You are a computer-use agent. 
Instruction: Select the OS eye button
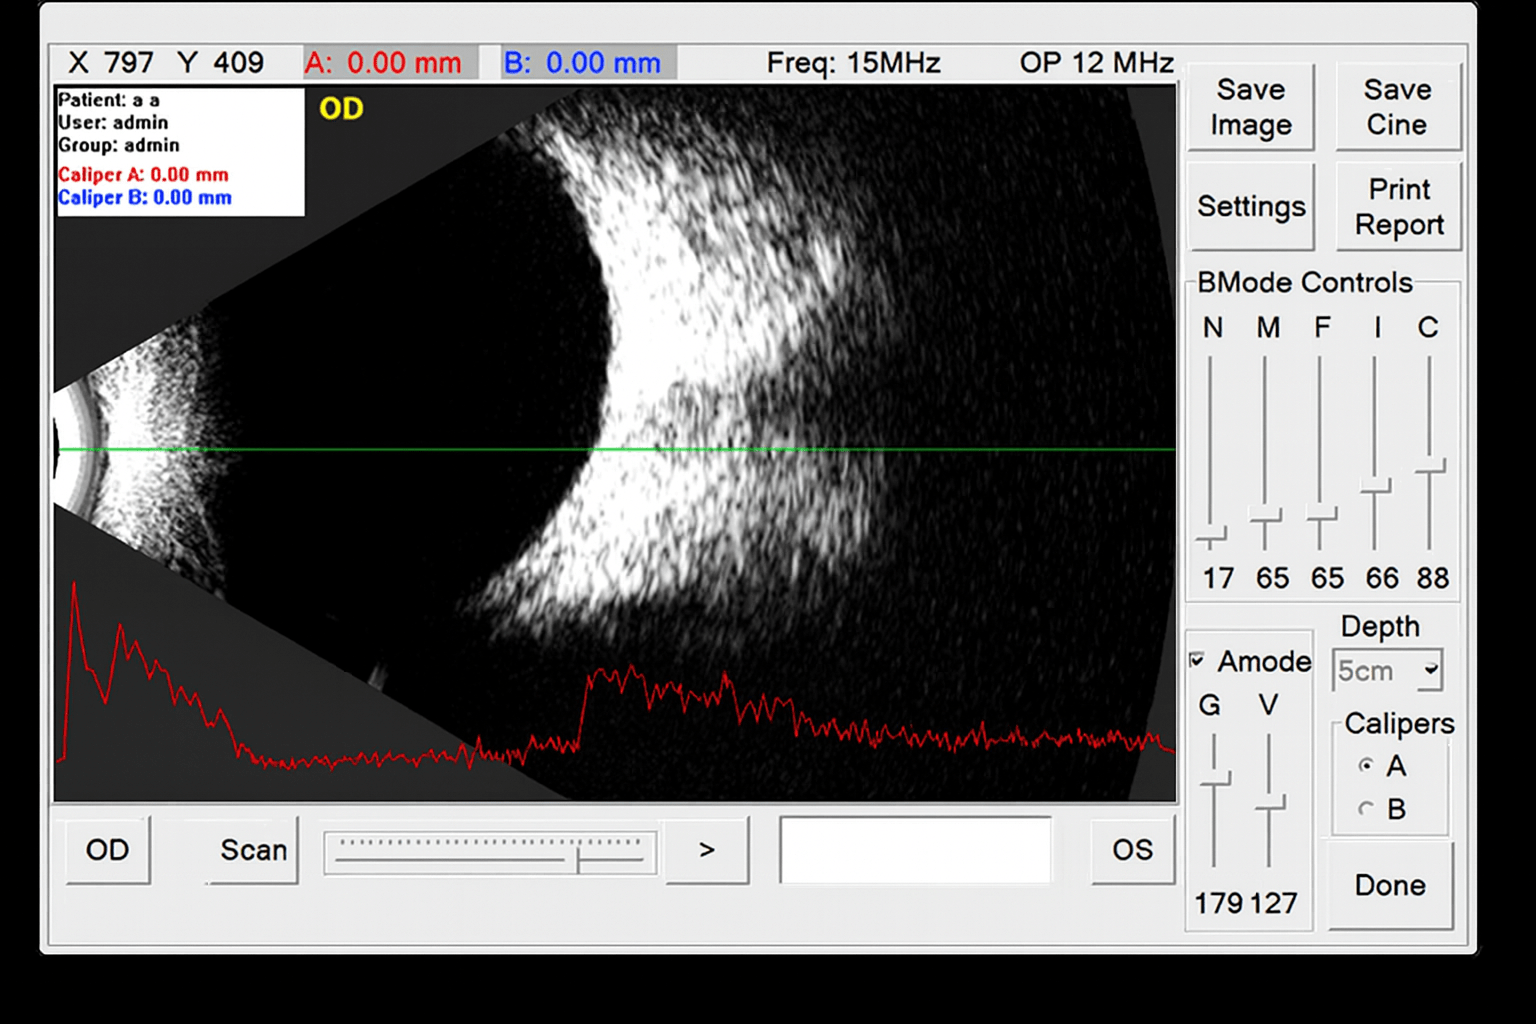pyautogui.click(x=1132, y=850)
